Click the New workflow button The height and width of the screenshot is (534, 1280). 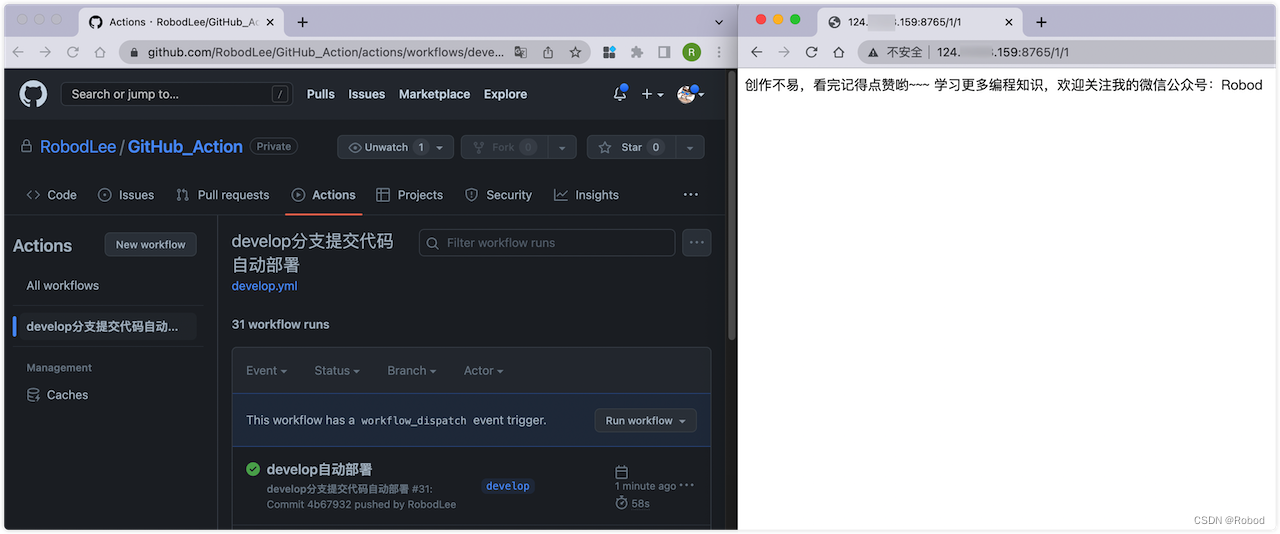click(x=150, y=244)
